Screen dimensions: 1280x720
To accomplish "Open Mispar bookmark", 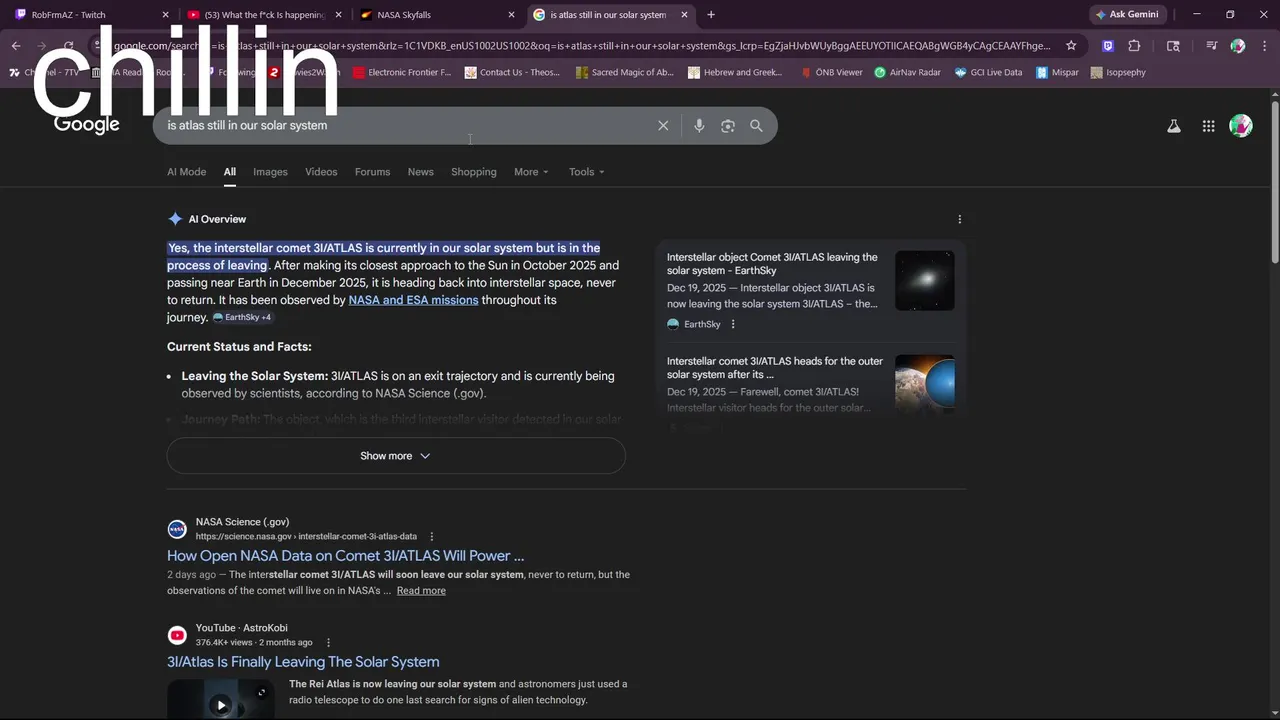I will coord(1057,73).
